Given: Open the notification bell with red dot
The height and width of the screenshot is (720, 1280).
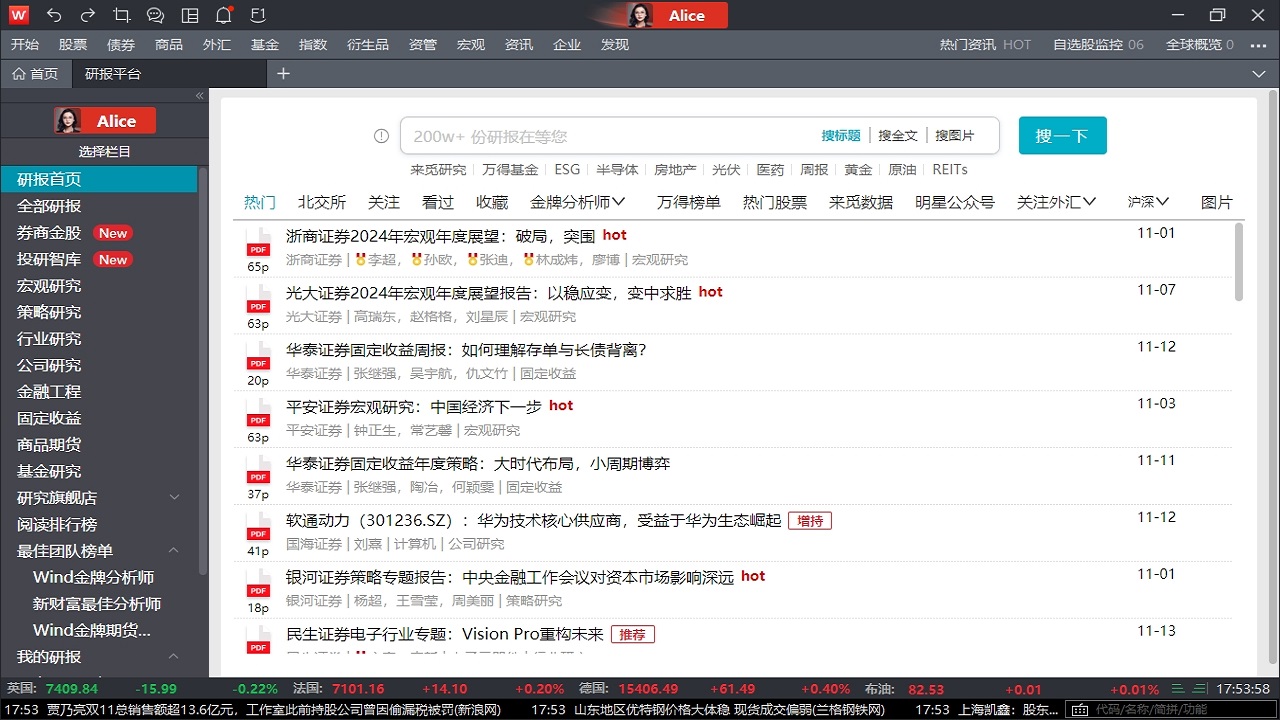Looking at the screenshot, I should 222,14.
